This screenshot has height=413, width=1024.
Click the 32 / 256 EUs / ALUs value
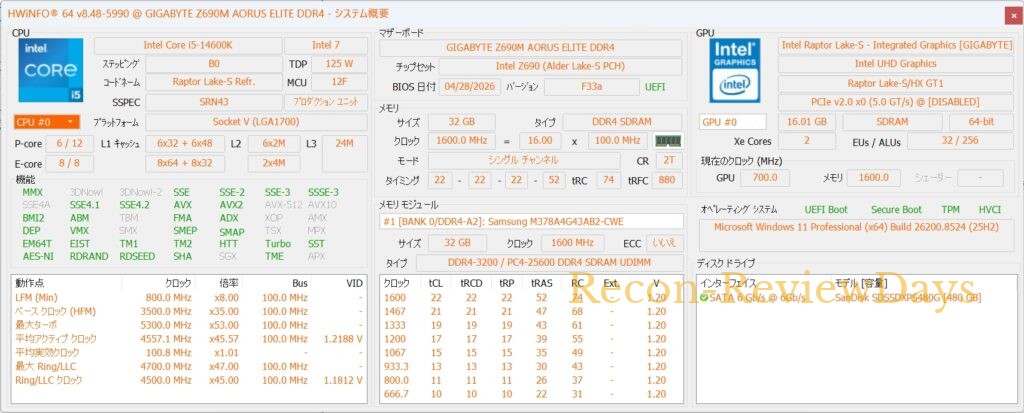point(960,141)
